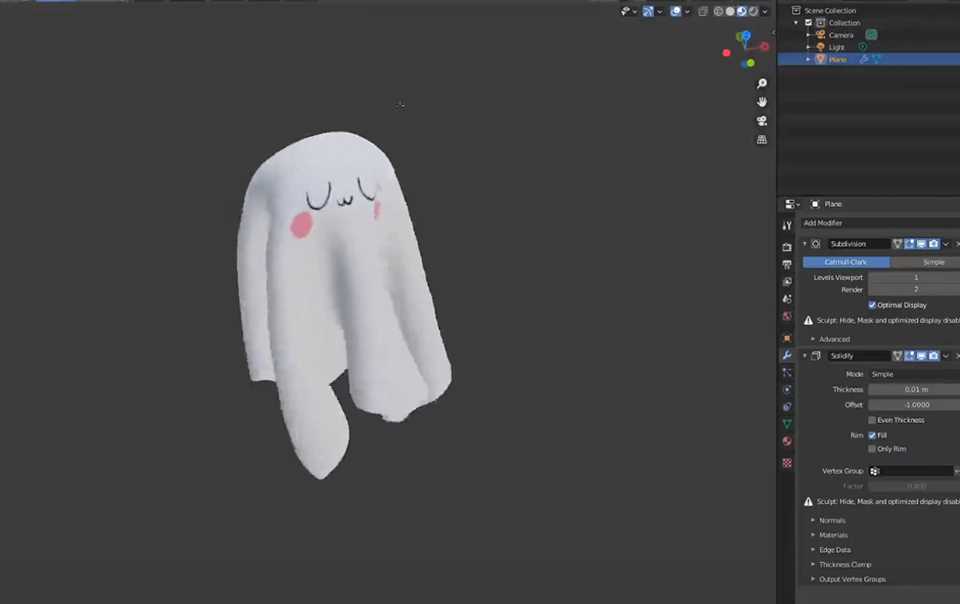This screenshot has height=604, width=960.
Task: Toggle Optimal Display checkbox
Action: 872,305
